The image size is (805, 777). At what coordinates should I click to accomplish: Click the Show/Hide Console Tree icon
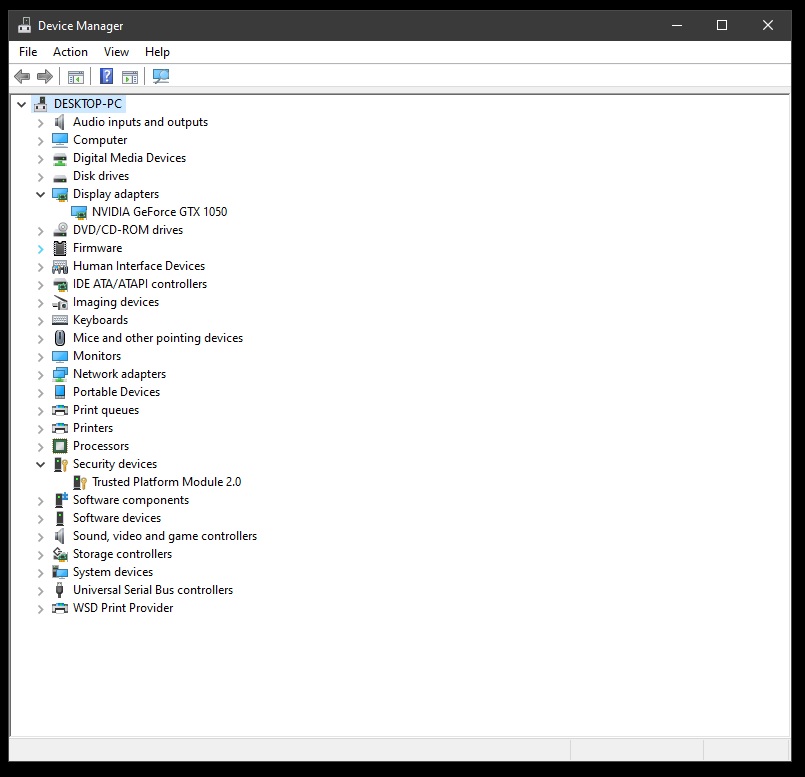coord(75,77)
